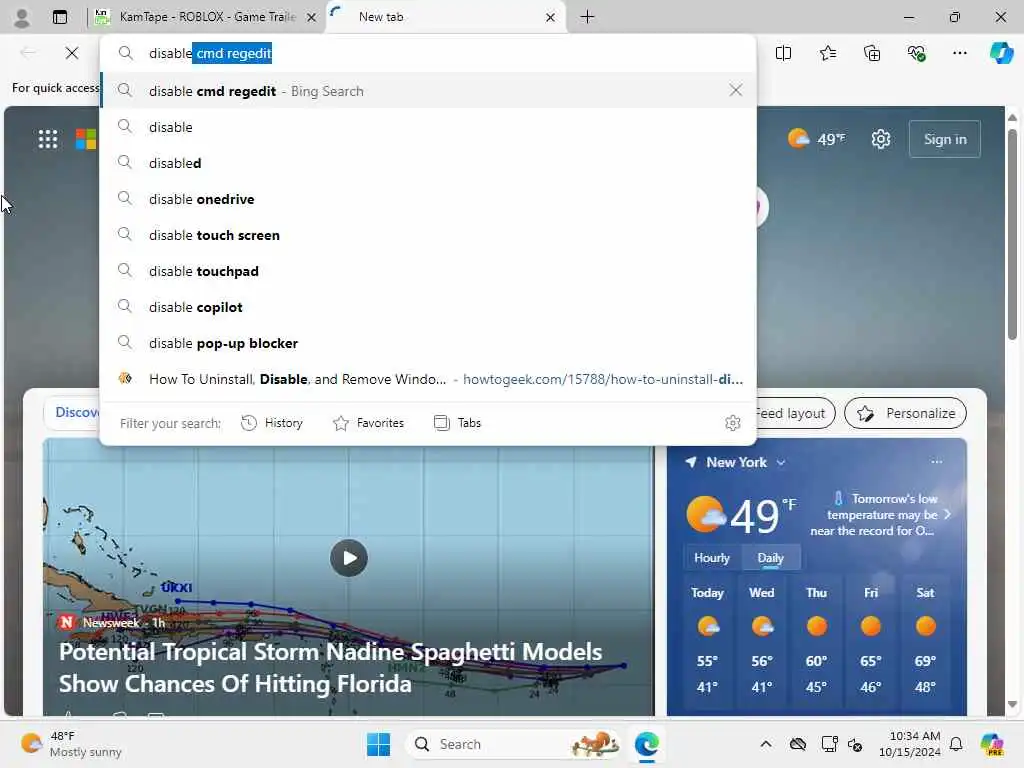Open the notifications bell icon
Screen dimensions: 1024x768
click(x=956, y=744)
